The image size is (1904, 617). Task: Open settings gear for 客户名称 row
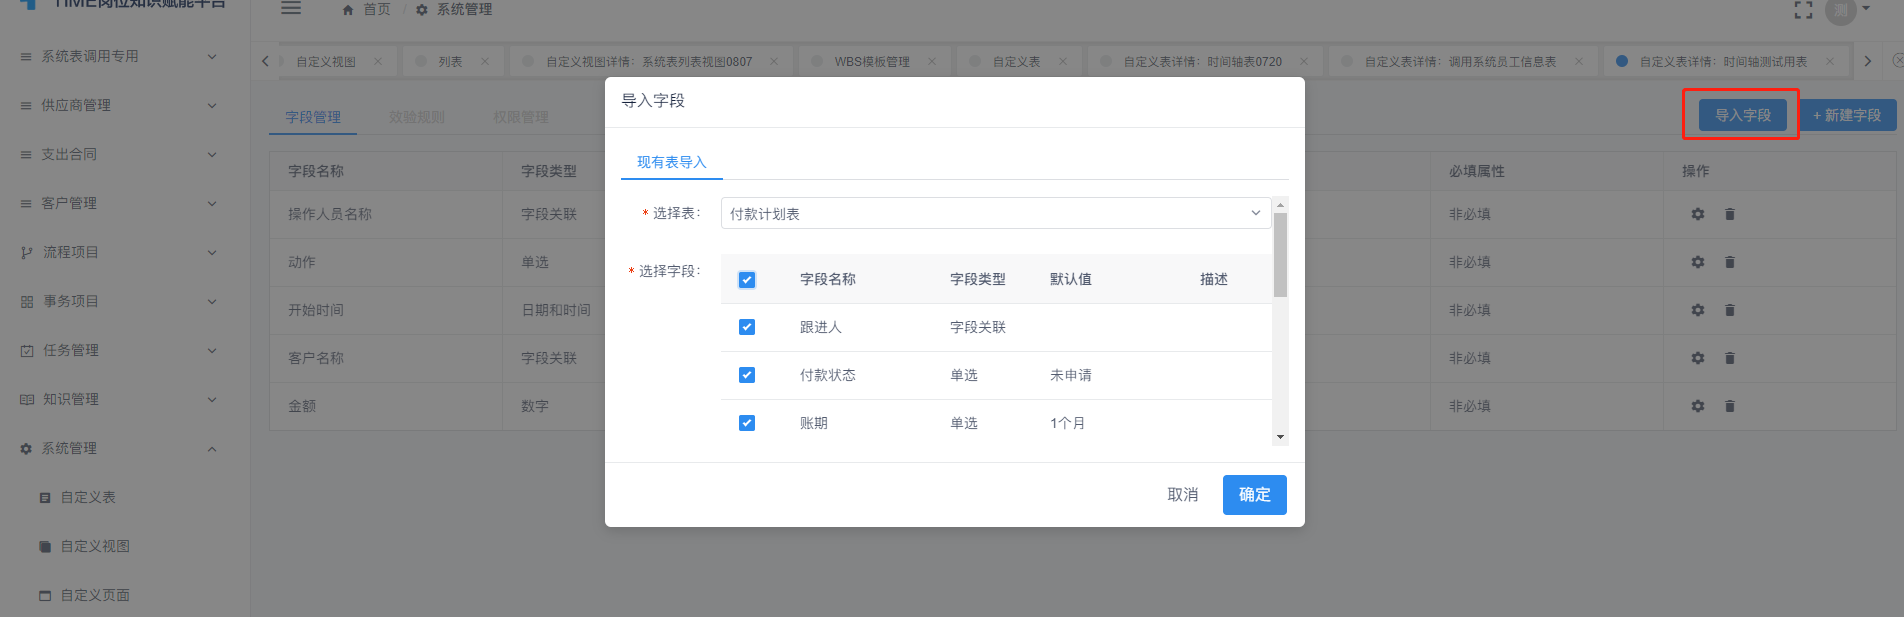(1697, 358)
